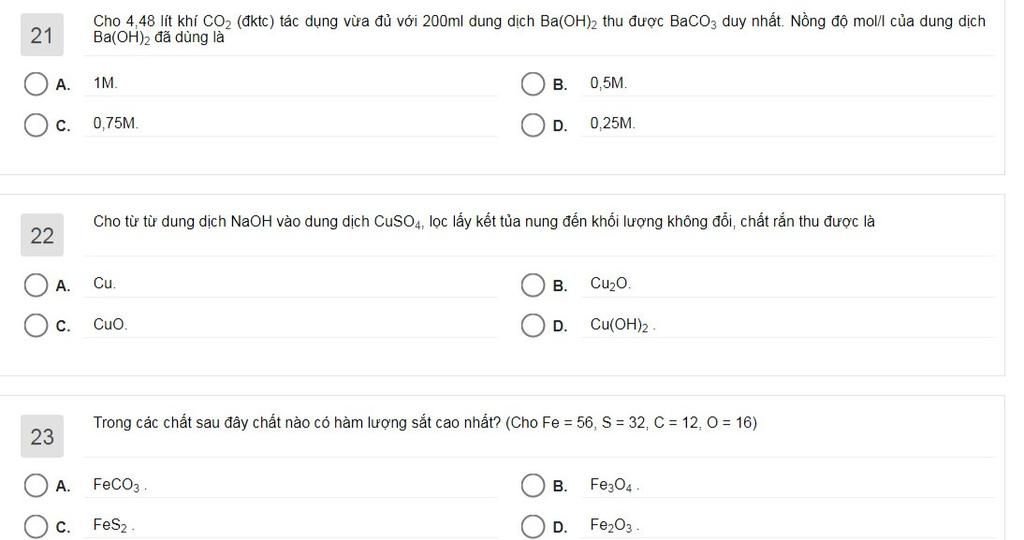Select answer A 'FeCO3' for question 23

tap(37, 486)
